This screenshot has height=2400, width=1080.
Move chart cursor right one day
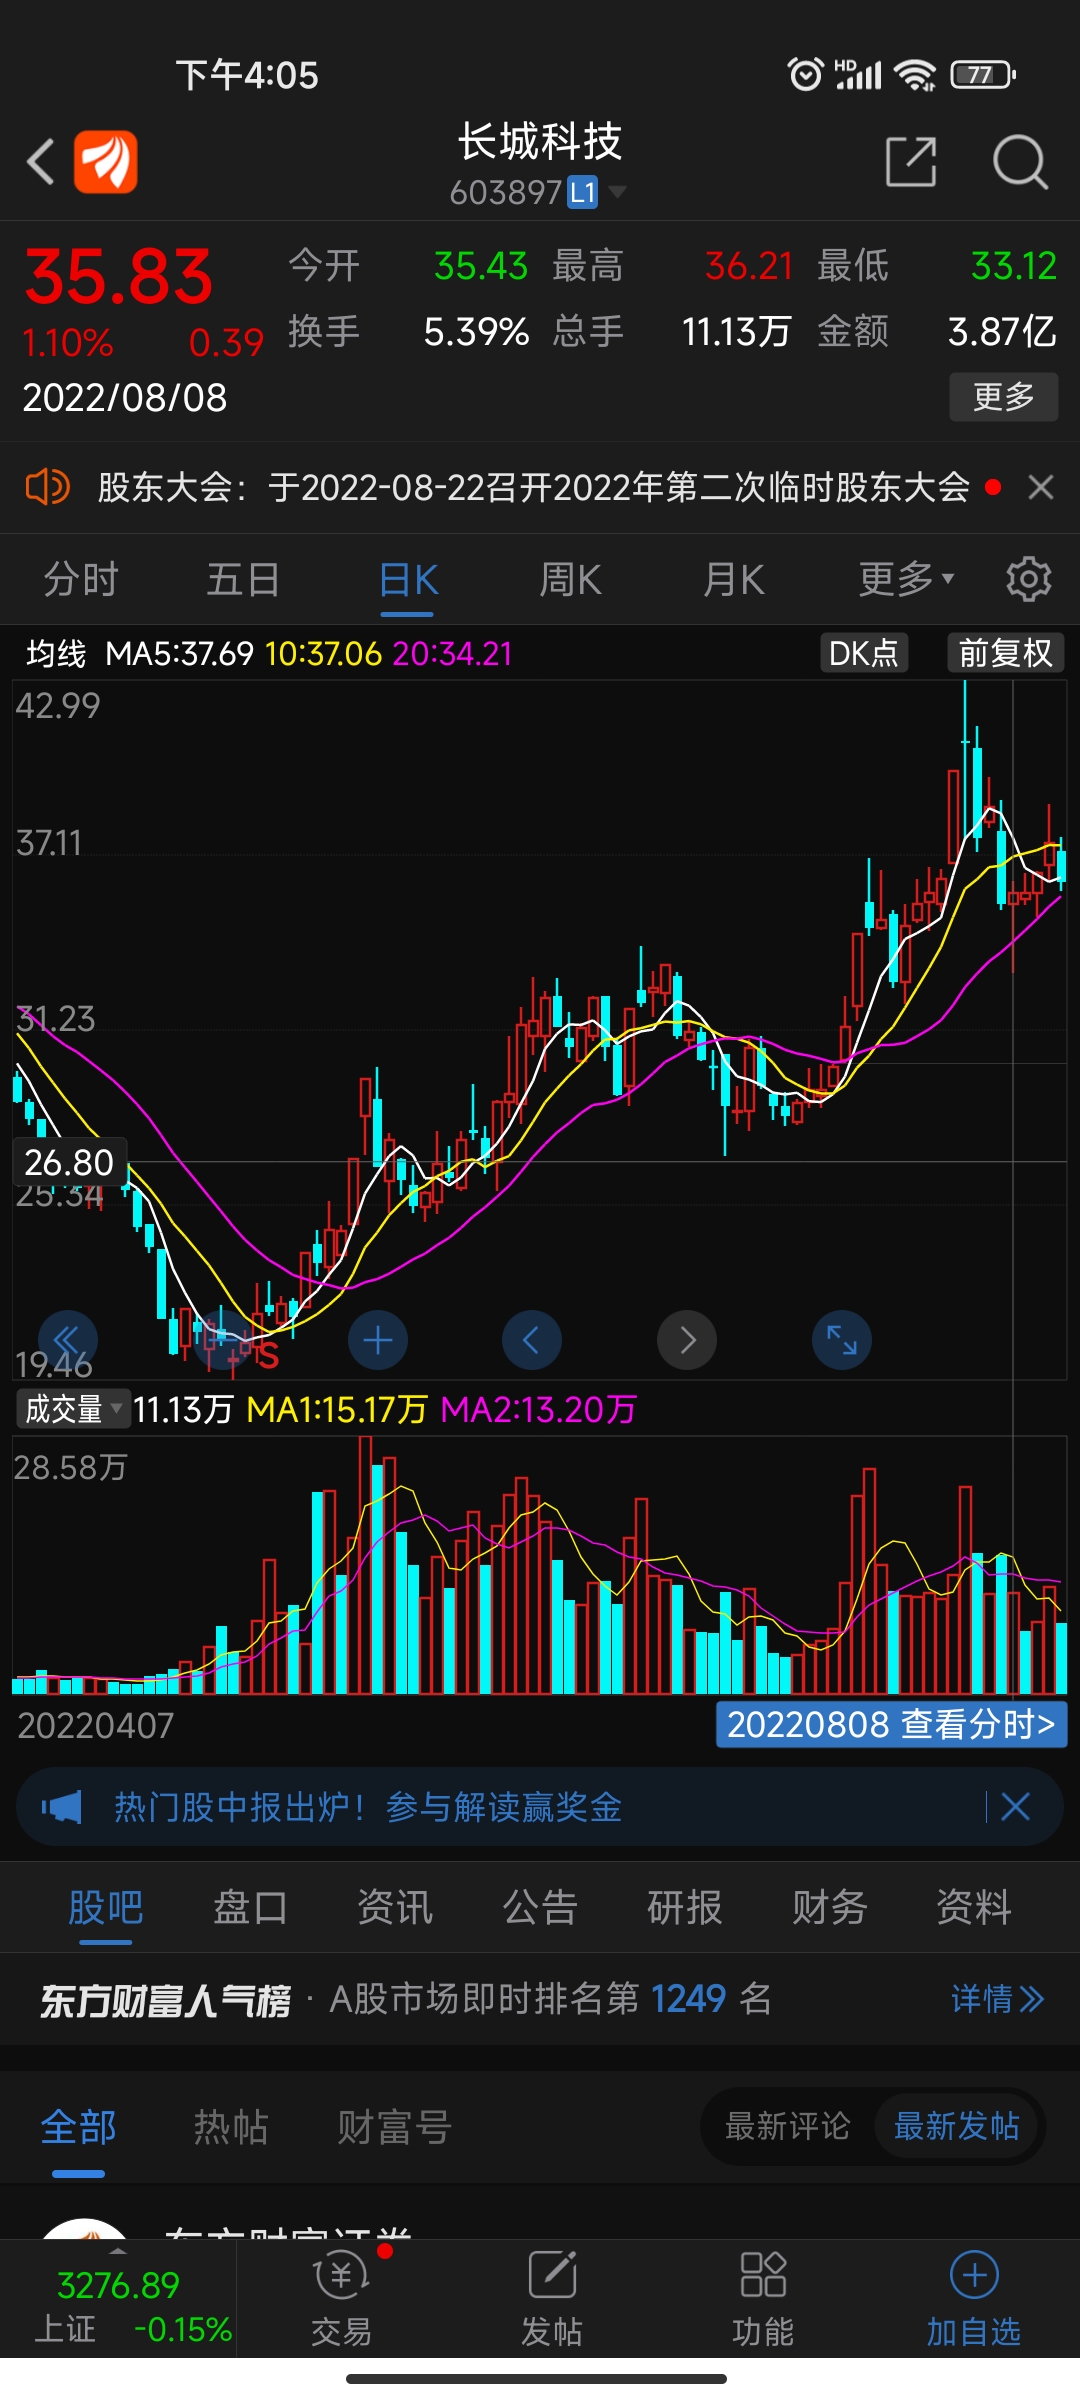[x=687, y=1340]
